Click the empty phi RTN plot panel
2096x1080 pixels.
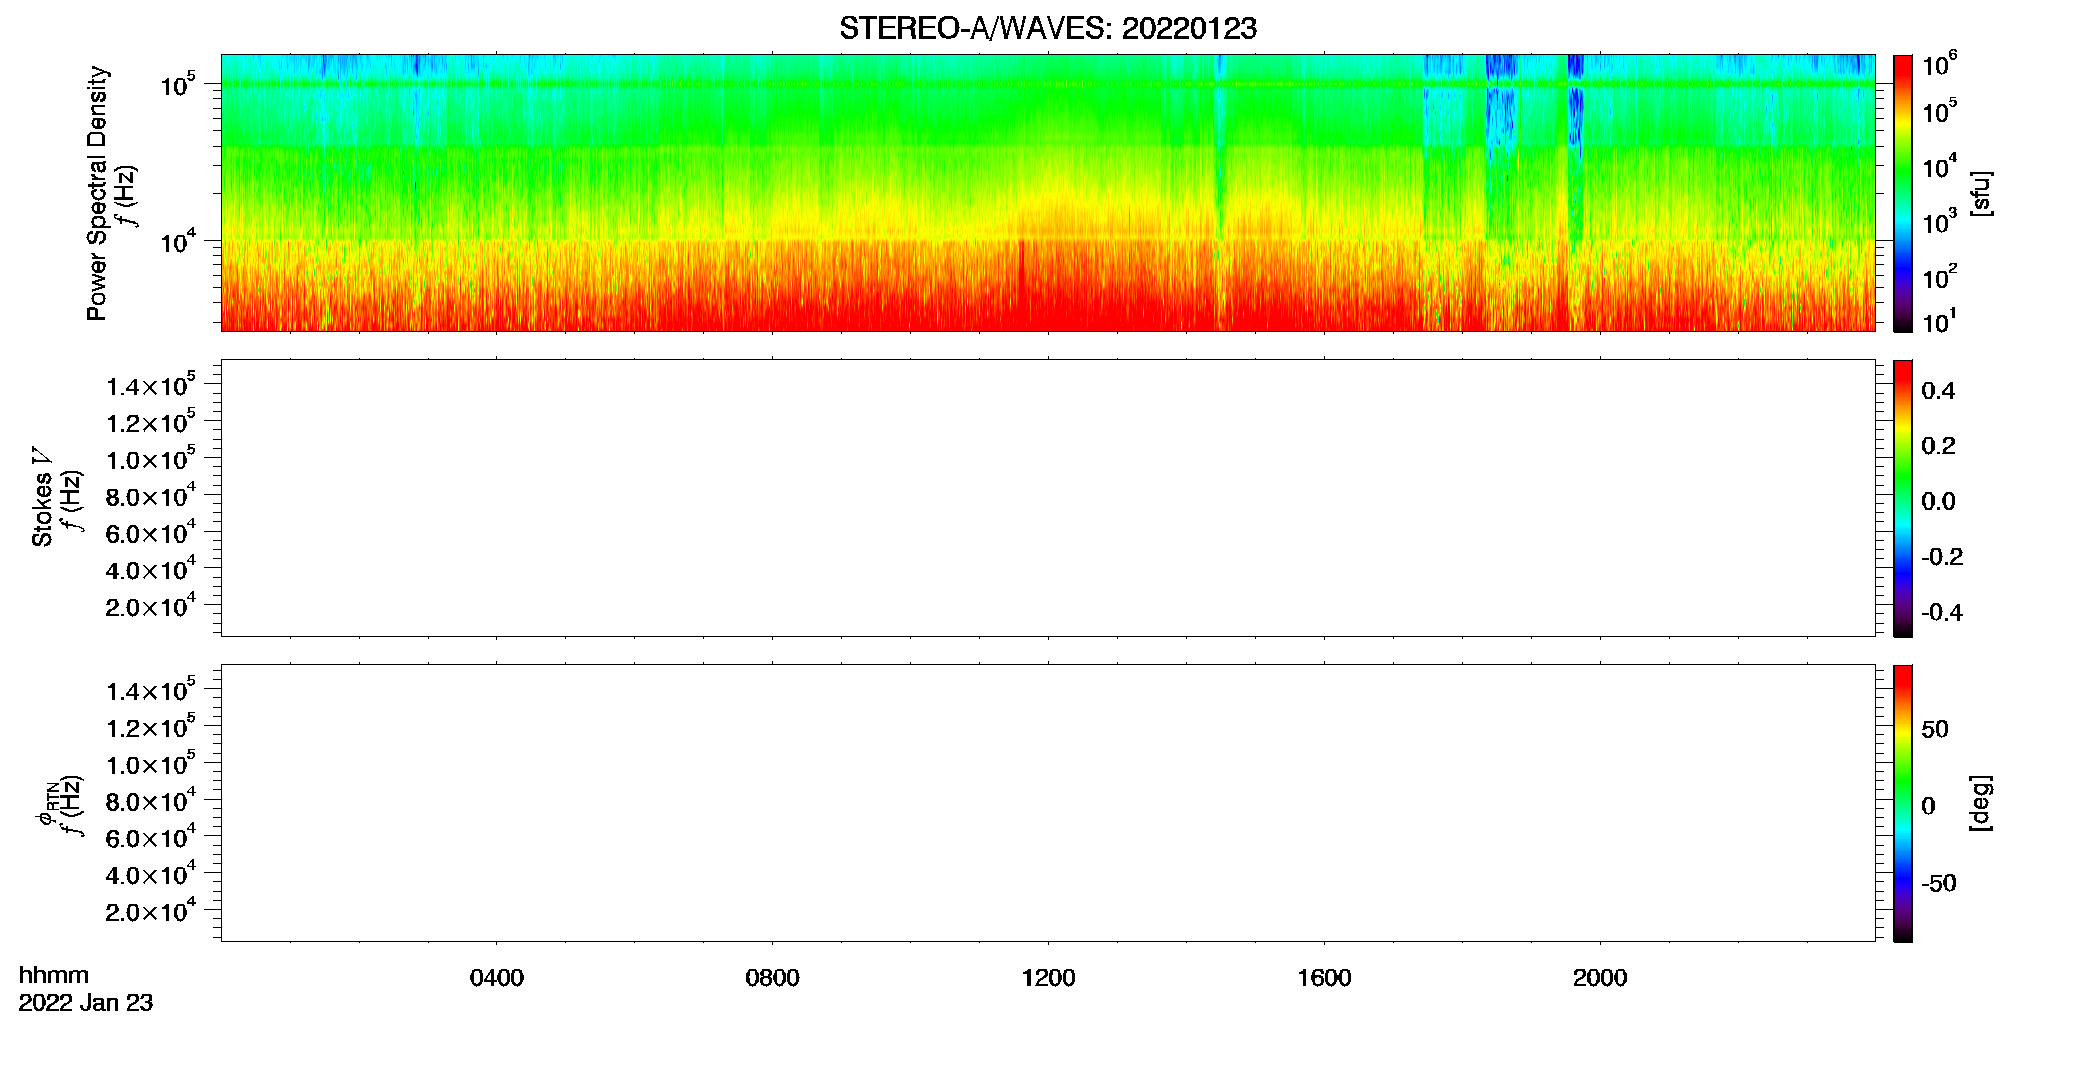click(1048, 803)
